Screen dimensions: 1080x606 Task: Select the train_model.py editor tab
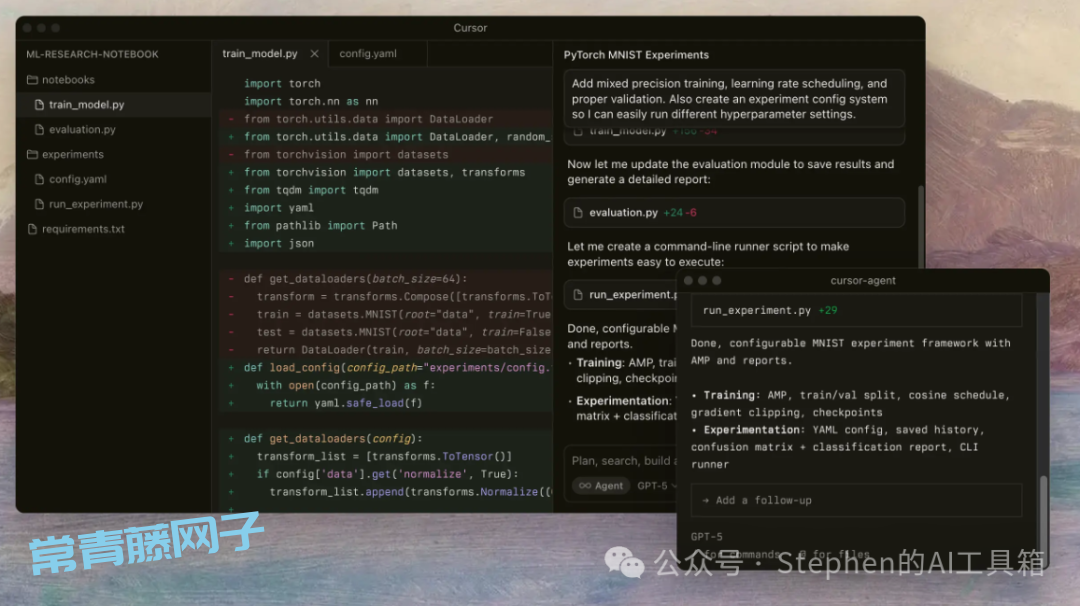pos(259,54)
